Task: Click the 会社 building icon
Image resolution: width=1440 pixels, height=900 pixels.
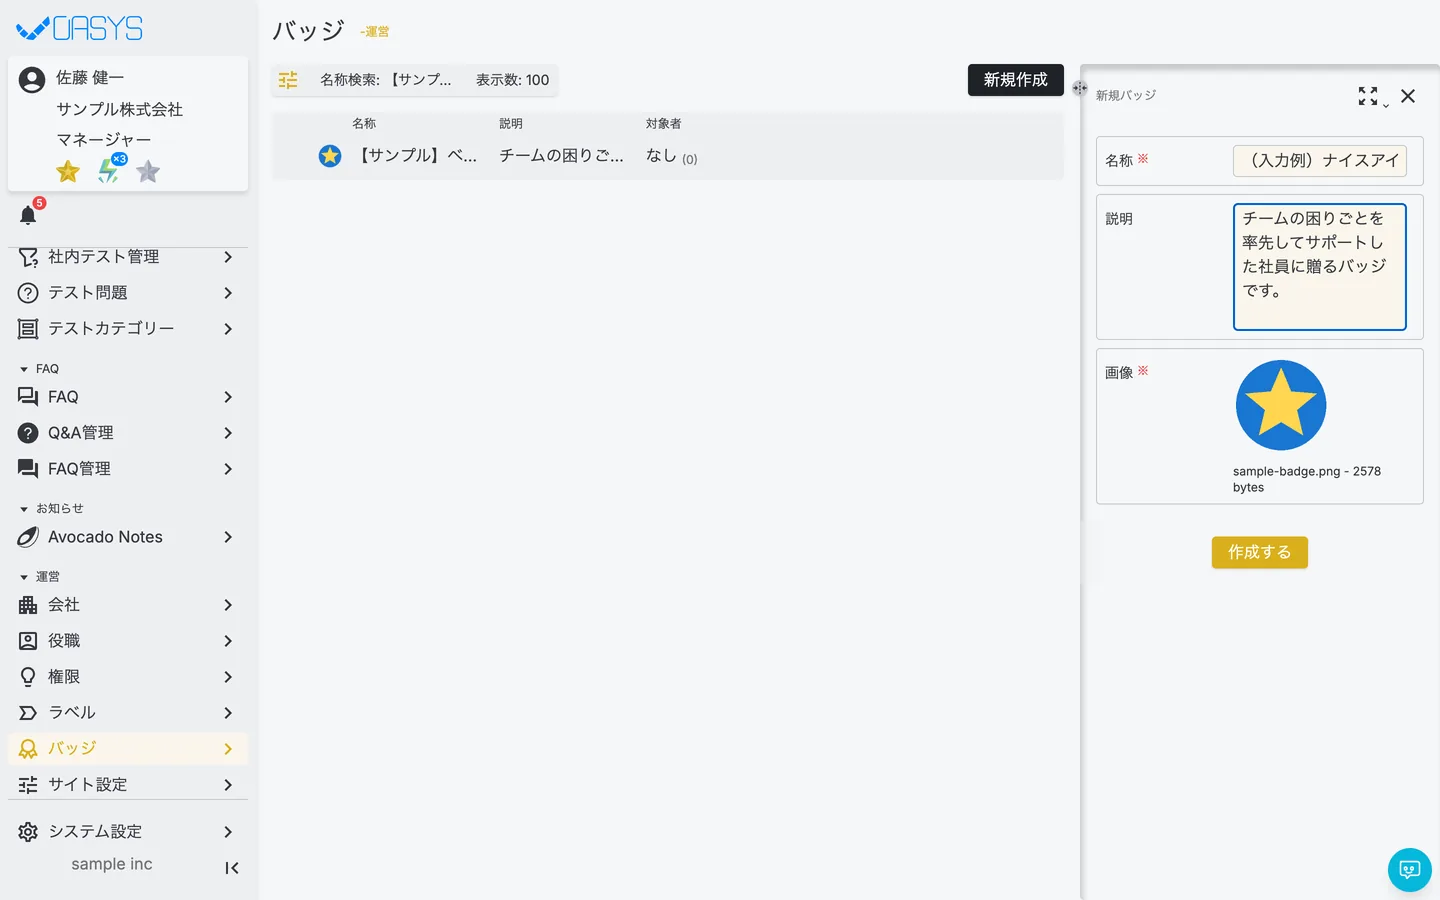Action: coord(28,605)
